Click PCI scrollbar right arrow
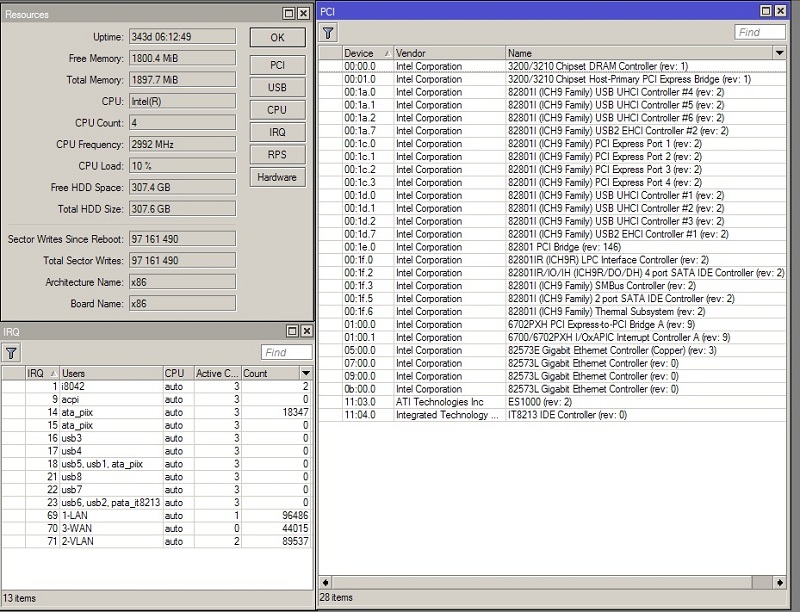 pyautogui.click(x=780, y=582)
